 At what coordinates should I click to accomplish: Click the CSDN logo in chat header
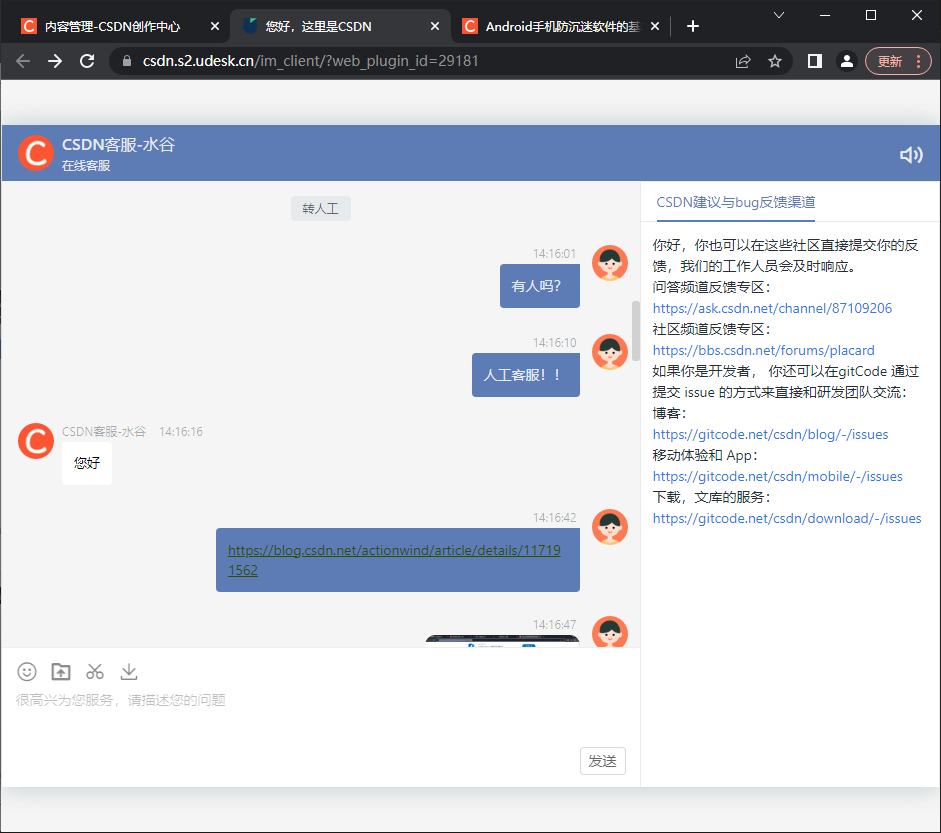point(36,153)
